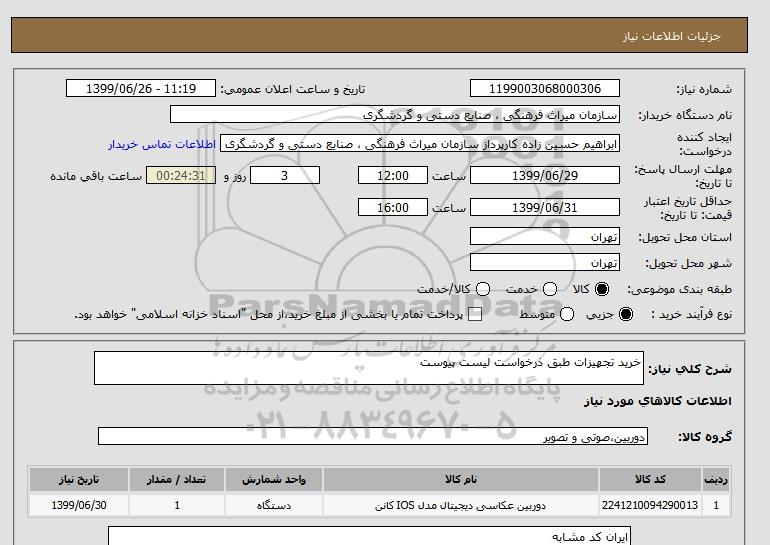Click the remaining days field showing 3

click(x=285, y=175)
